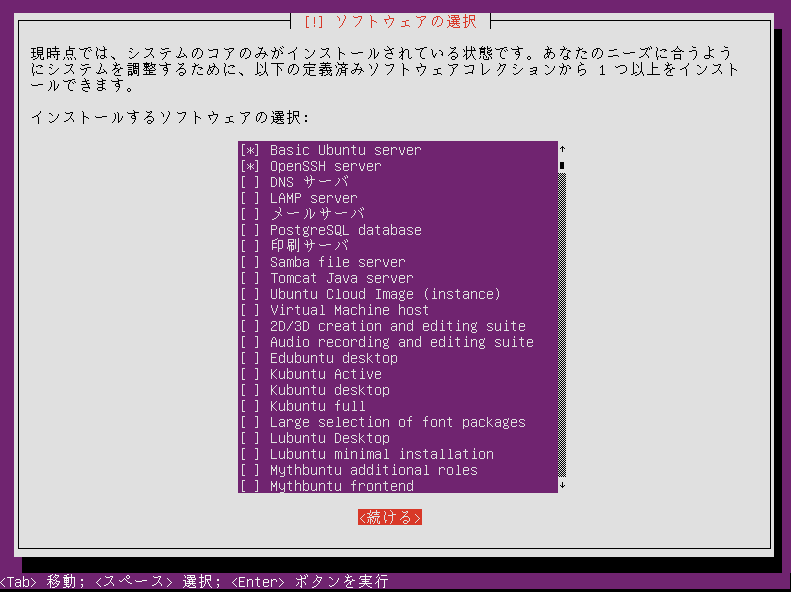Check 2D/3D creation and editing suite box
The image size is (791, 592).
point(250,326)
